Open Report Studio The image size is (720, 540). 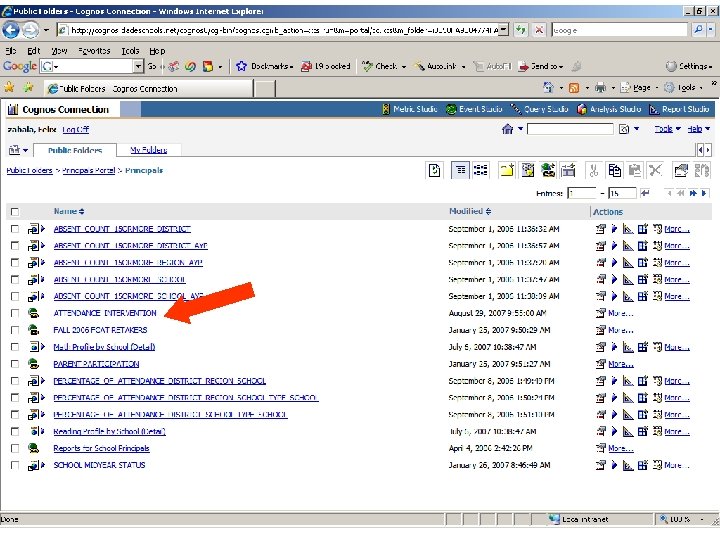click(679, 109)
